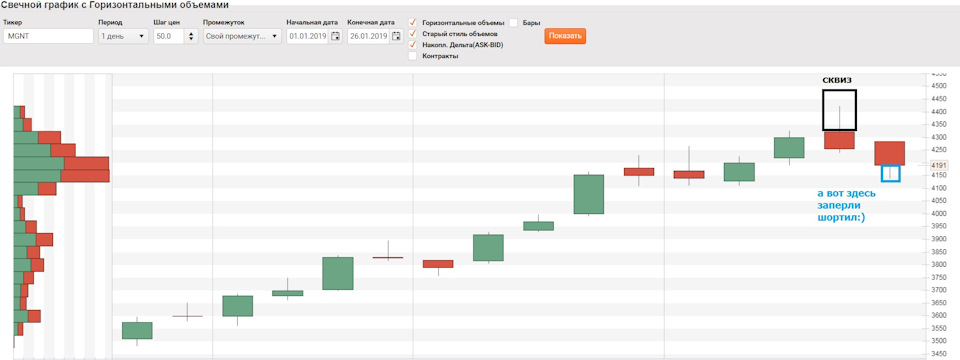The width and height of the screenshot is (960, 360).
Task: Open the Период dropdown set to 1 день
Action: click(123, 36)
